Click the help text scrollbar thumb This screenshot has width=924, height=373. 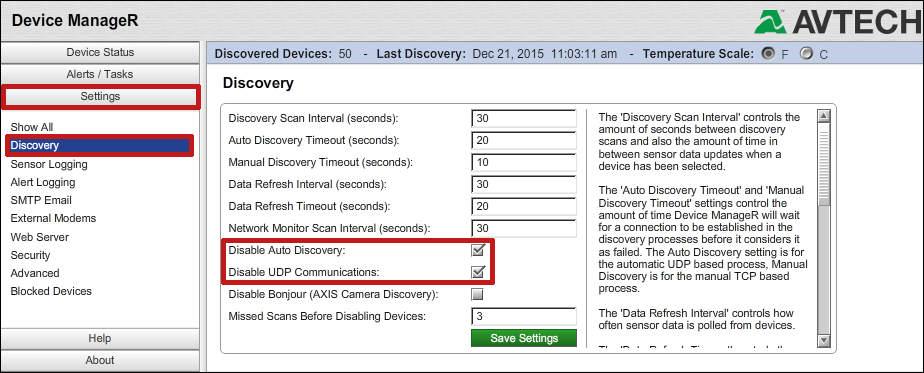pos(824,163)
